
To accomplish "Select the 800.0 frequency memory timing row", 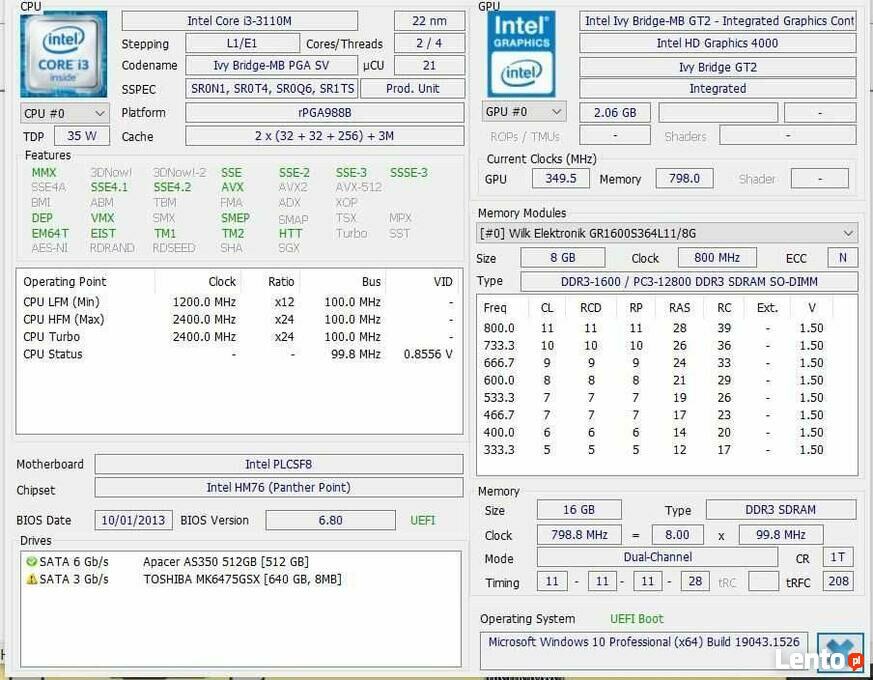I will (x=667, y=328).
